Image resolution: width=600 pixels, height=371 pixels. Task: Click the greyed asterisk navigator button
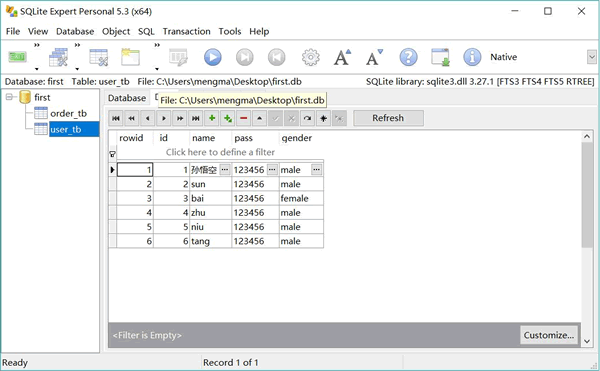tap(339, 118)
